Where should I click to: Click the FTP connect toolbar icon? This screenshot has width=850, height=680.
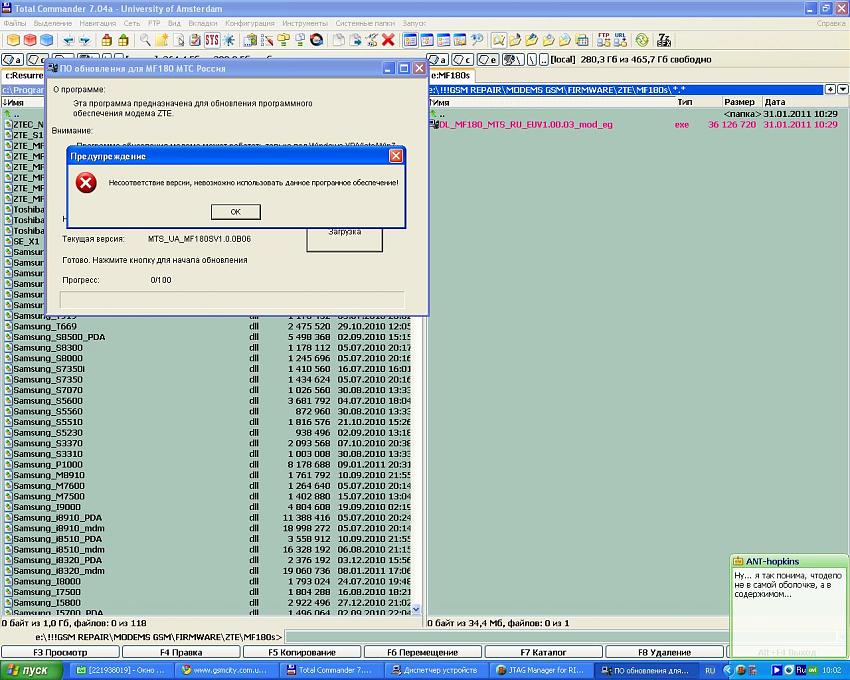(603, 40)
